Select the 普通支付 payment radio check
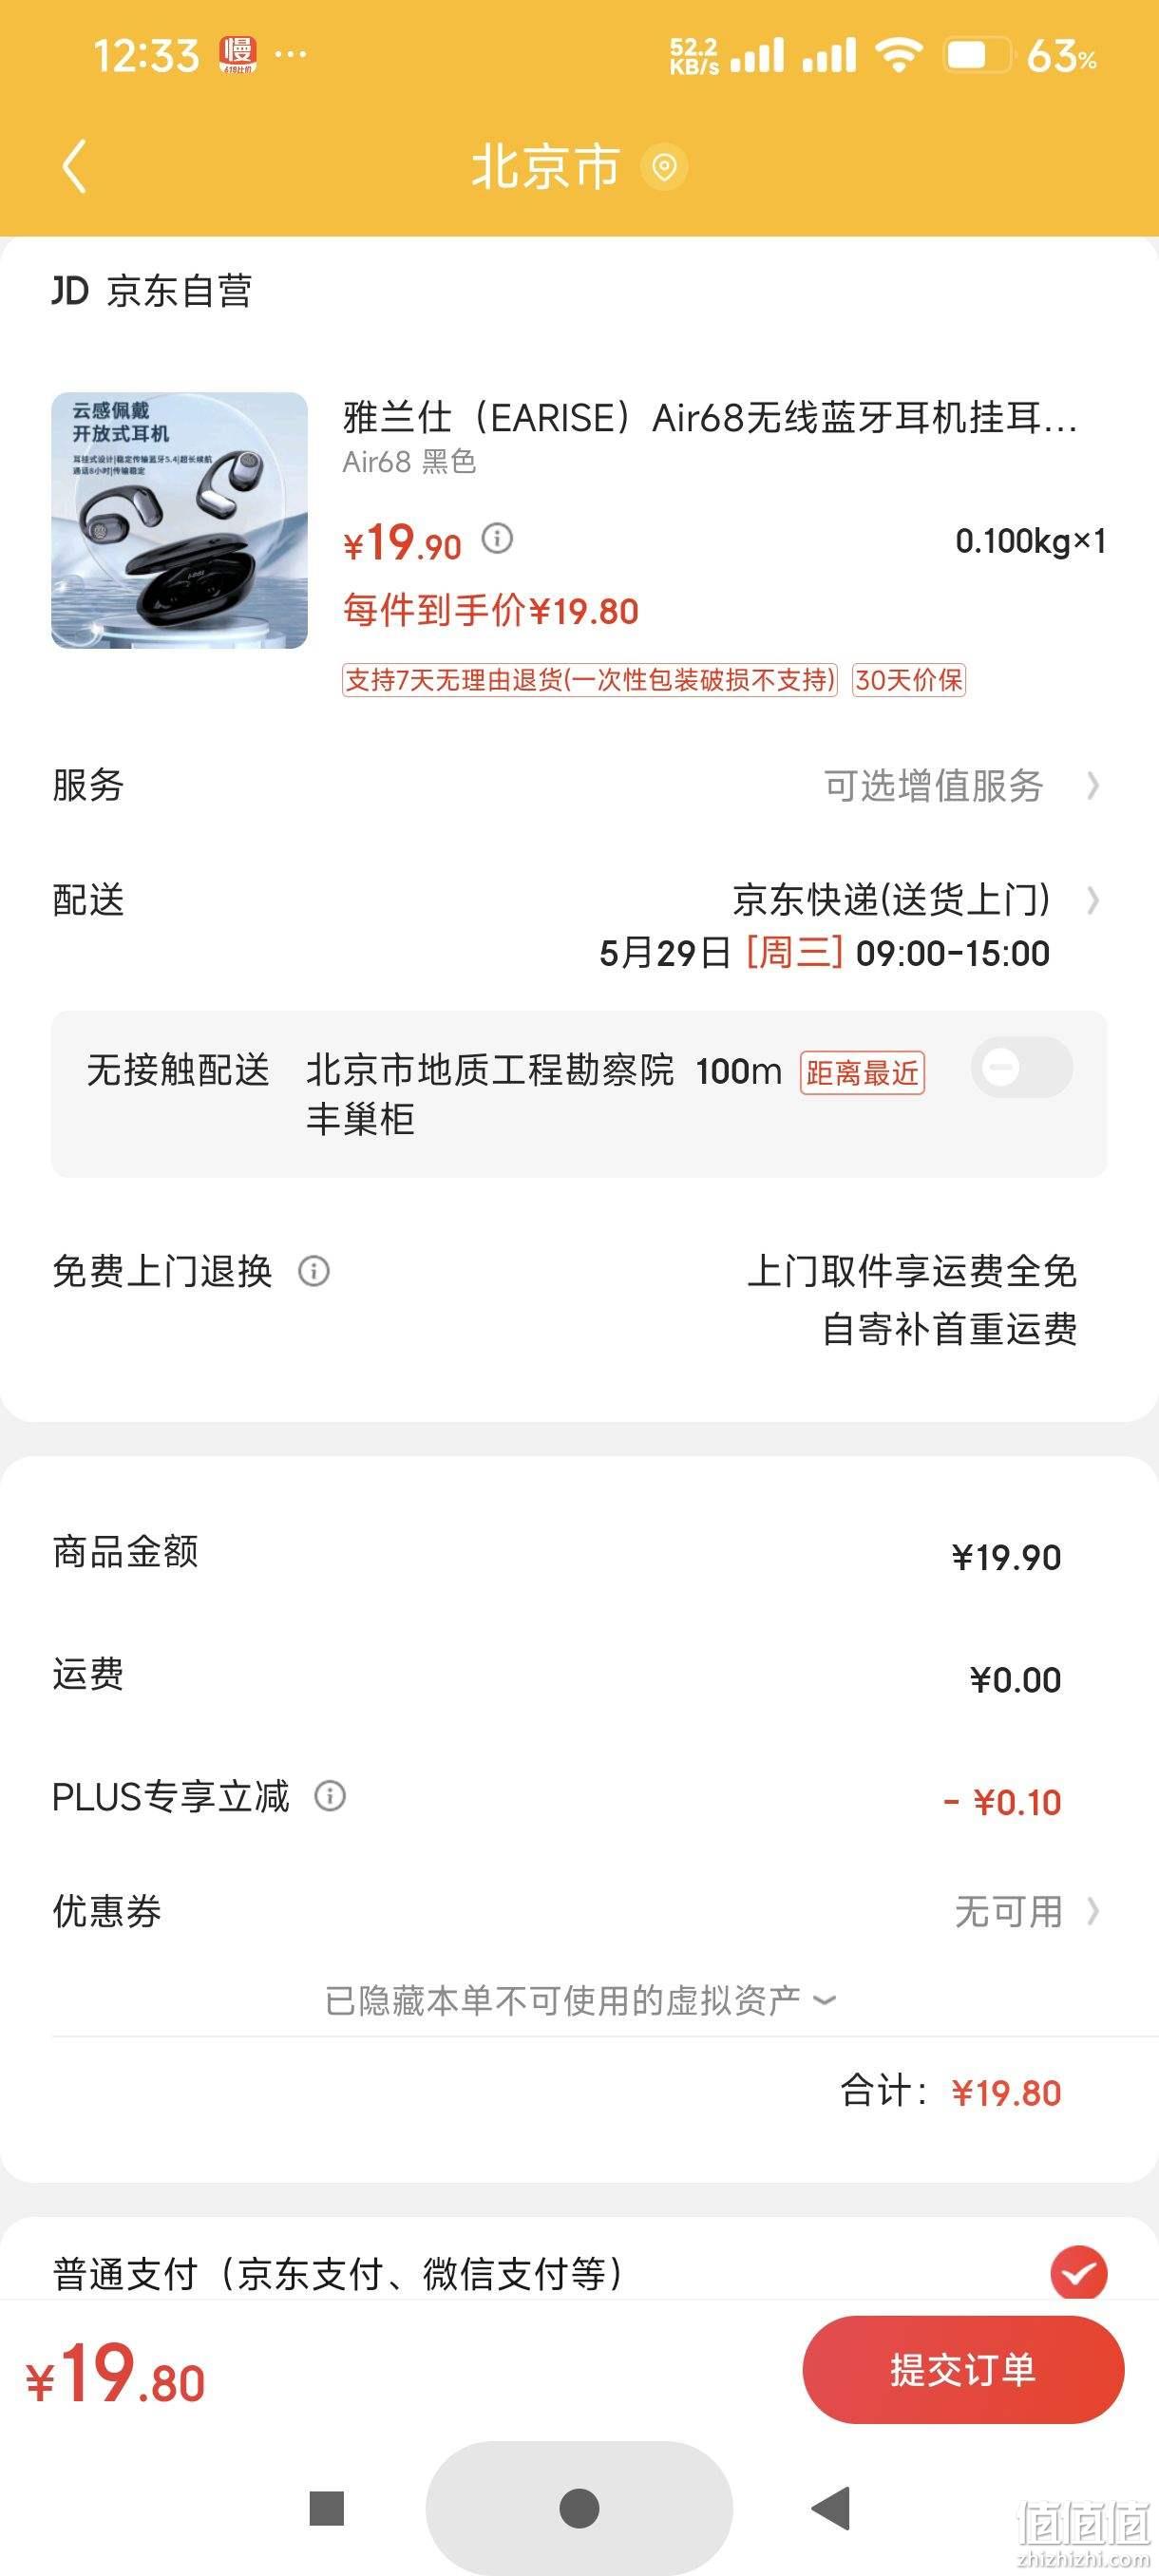 pyautogui.click(x=1078, y=2273)
